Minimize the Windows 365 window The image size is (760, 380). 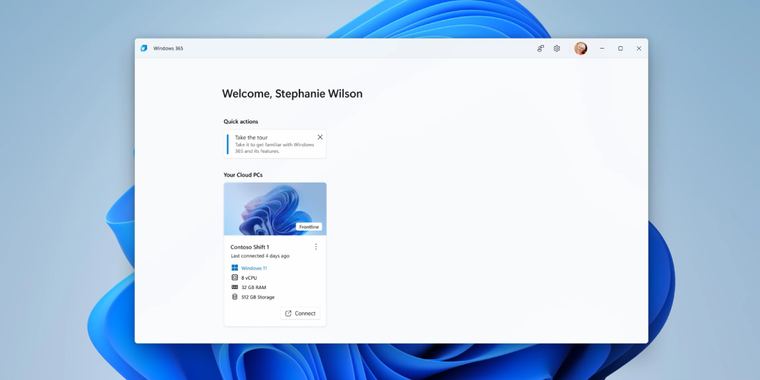(602, 48)
